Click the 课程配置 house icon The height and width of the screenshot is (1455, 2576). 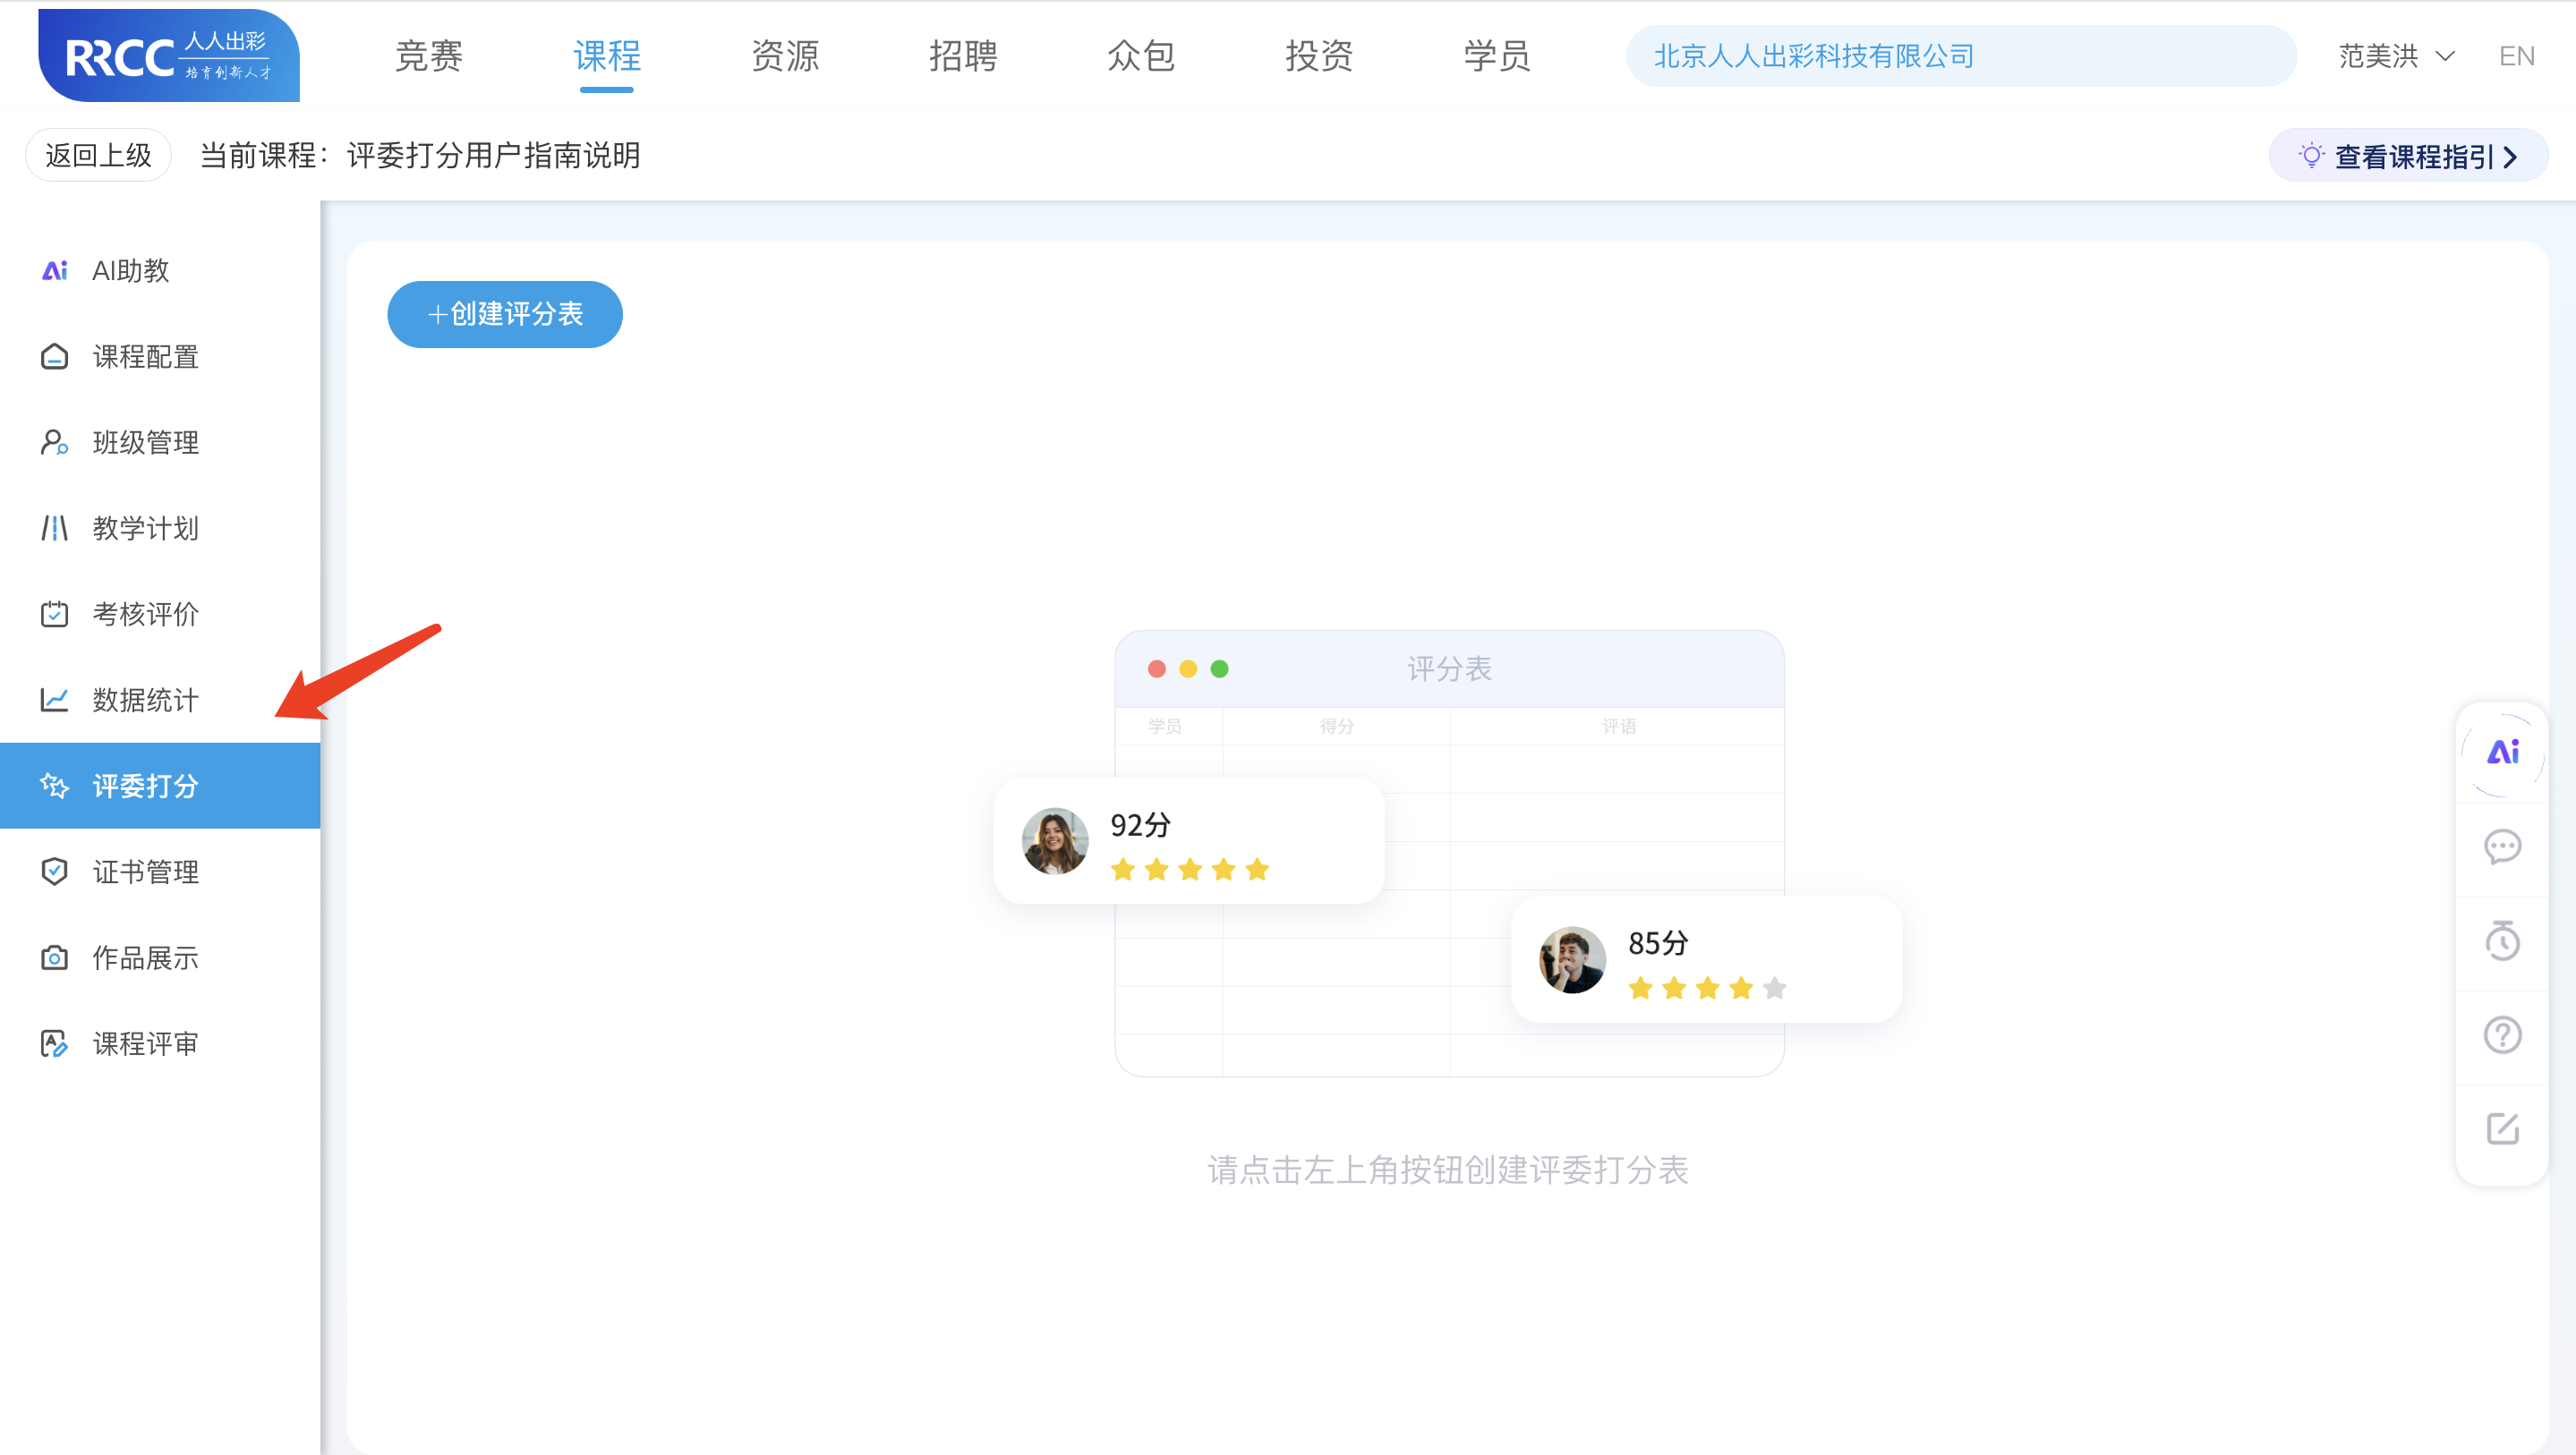(x=54, y=356)
